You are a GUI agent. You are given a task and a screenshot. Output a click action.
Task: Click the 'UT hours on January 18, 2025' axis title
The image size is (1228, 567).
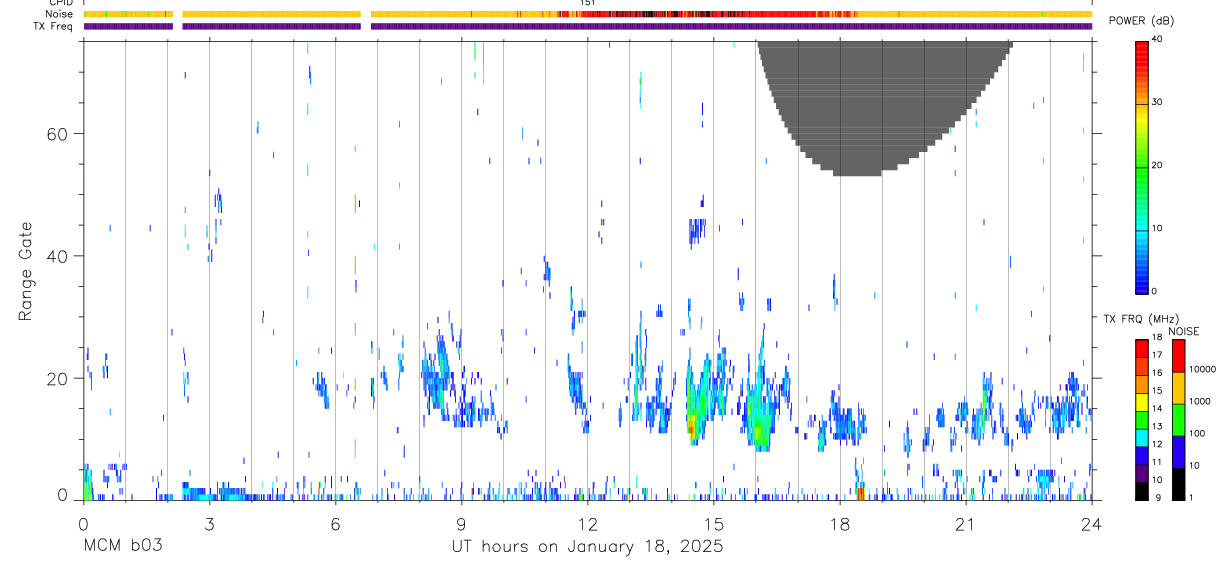coord(586,546)
